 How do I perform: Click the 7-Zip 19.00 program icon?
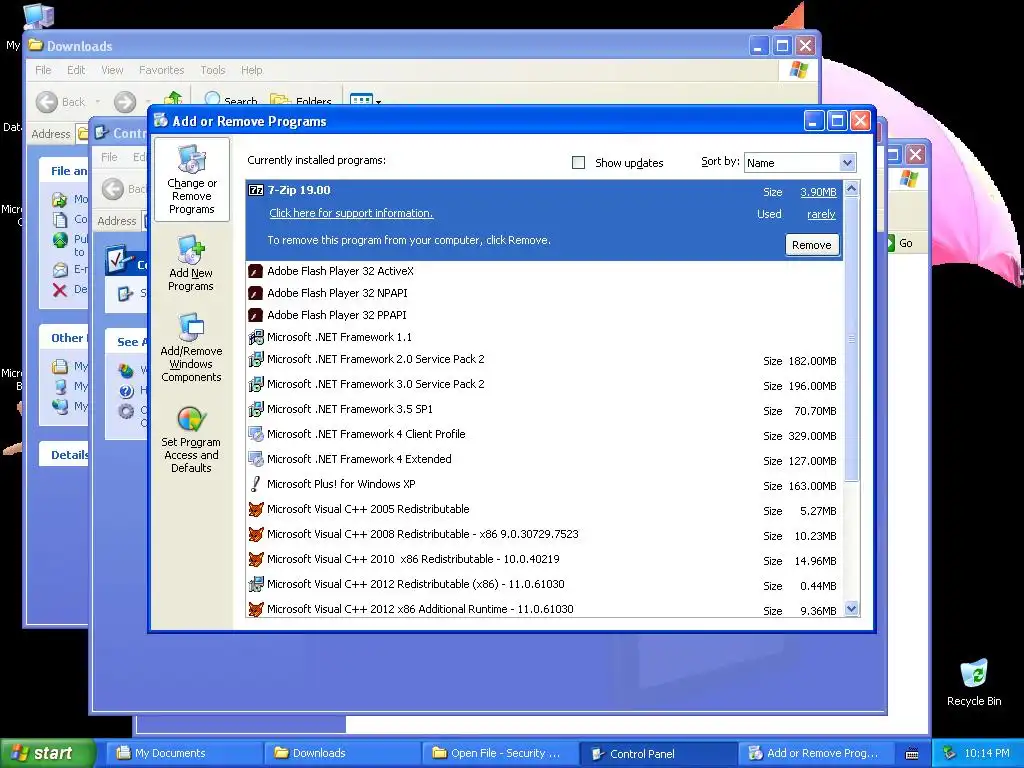click(x=256, y=190)
